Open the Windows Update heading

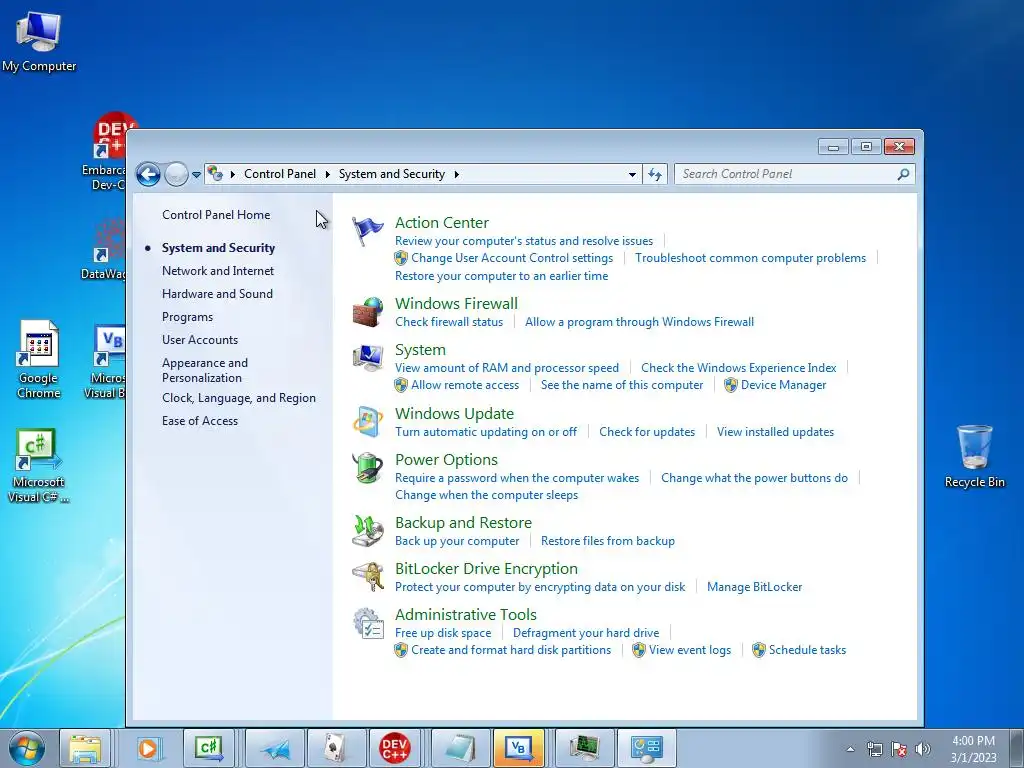click(455, 414)
